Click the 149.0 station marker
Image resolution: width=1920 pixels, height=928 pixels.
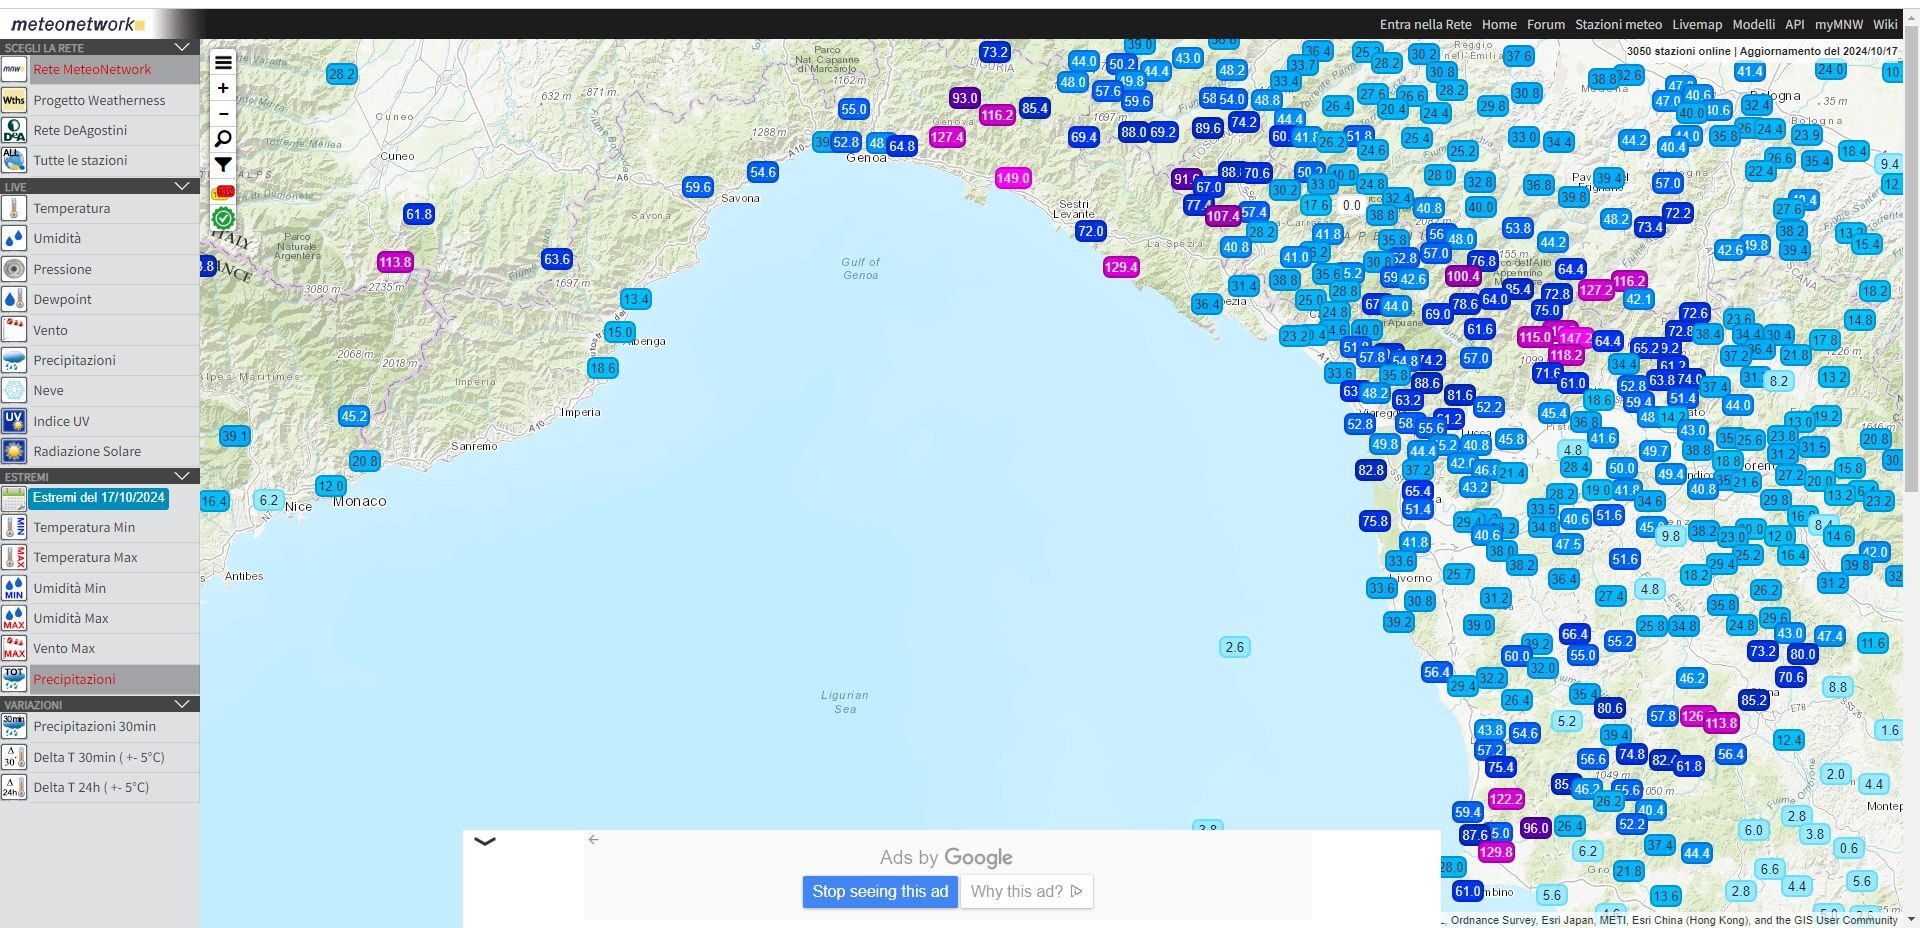coord(1012,178)
